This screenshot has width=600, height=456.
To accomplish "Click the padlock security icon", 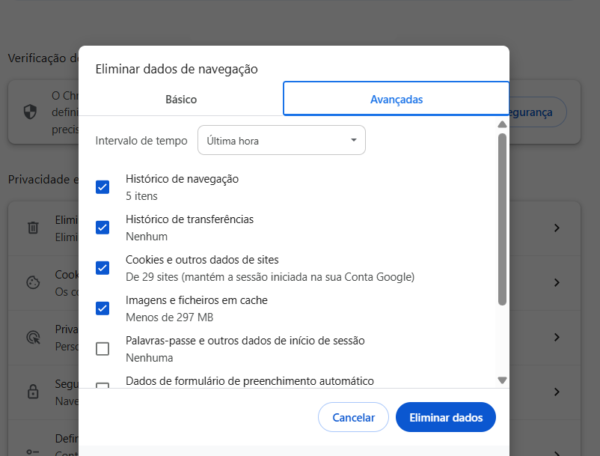I will (33, 392).
